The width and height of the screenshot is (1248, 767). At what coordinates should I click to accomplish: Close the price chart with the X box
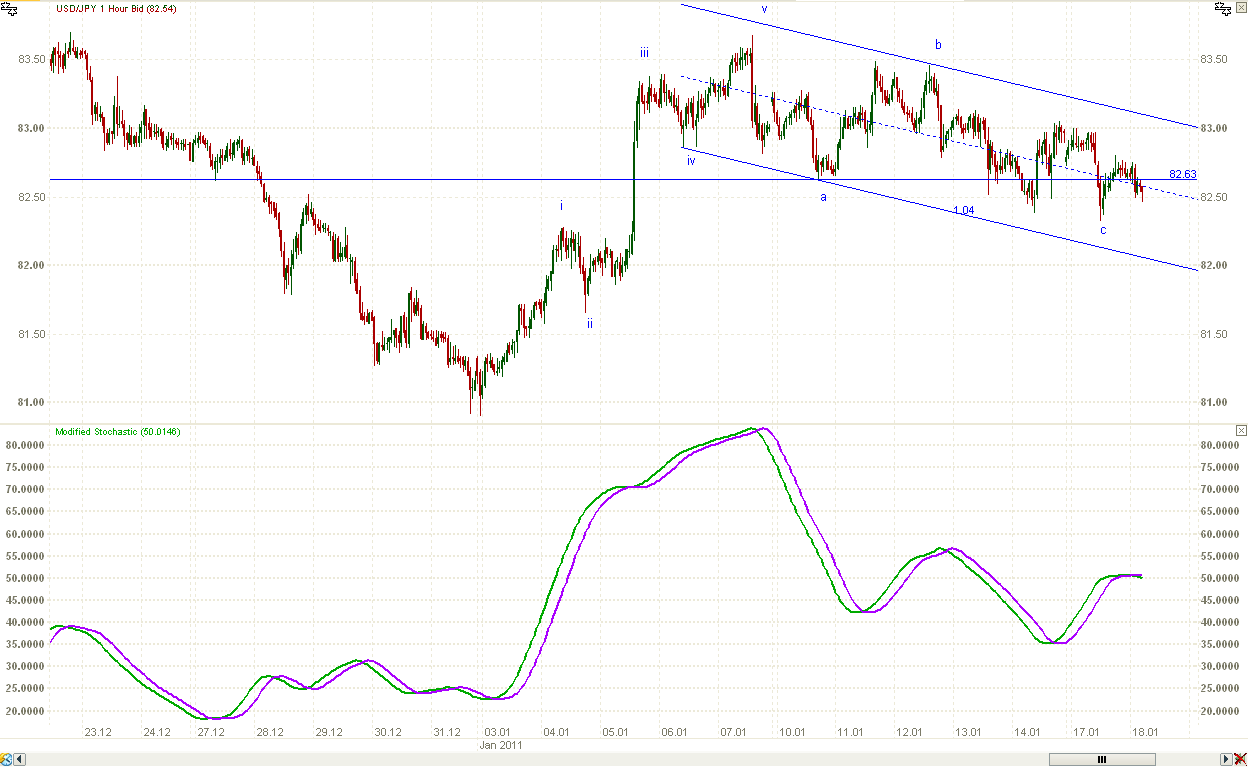[1241, 7]
